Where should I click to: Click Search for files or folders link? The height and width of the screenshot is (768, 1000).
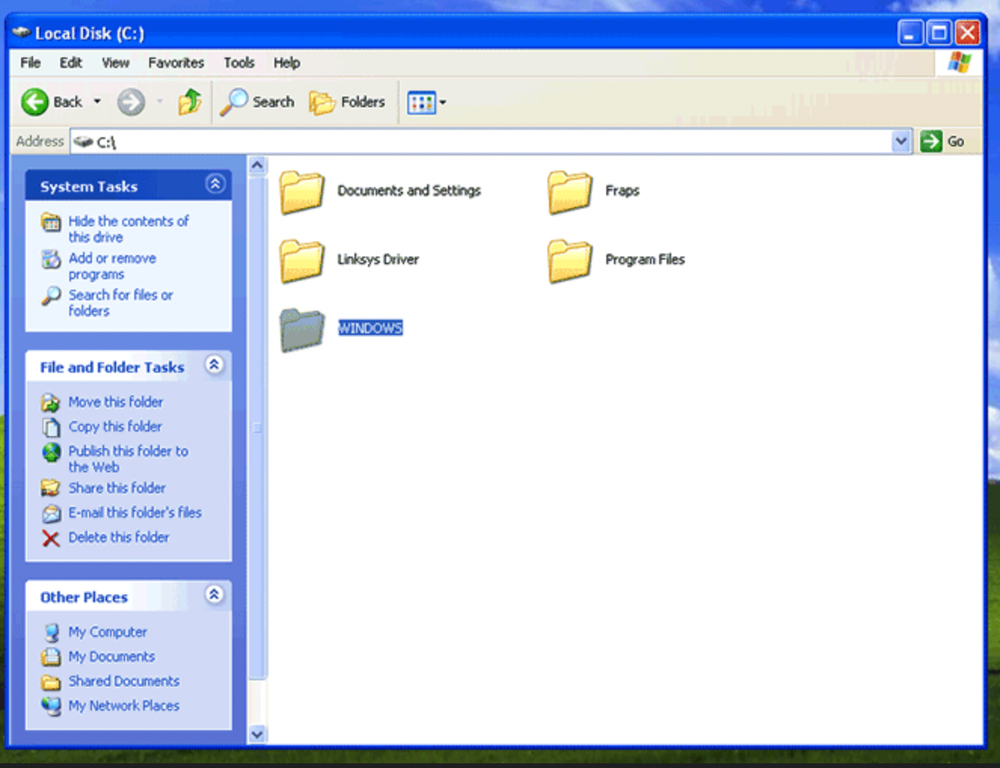click(x=121, y=303)
